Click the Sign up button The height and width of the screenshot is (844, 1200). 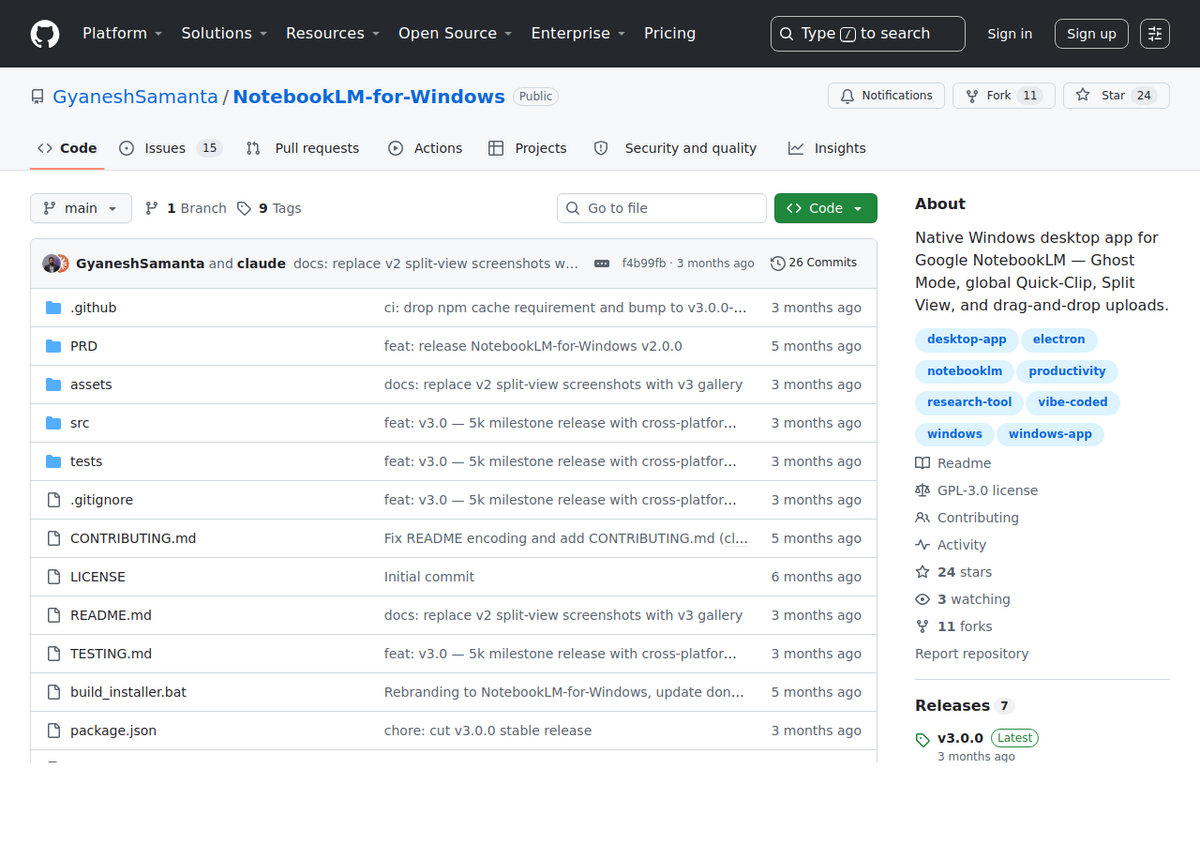click(1091, 34)
